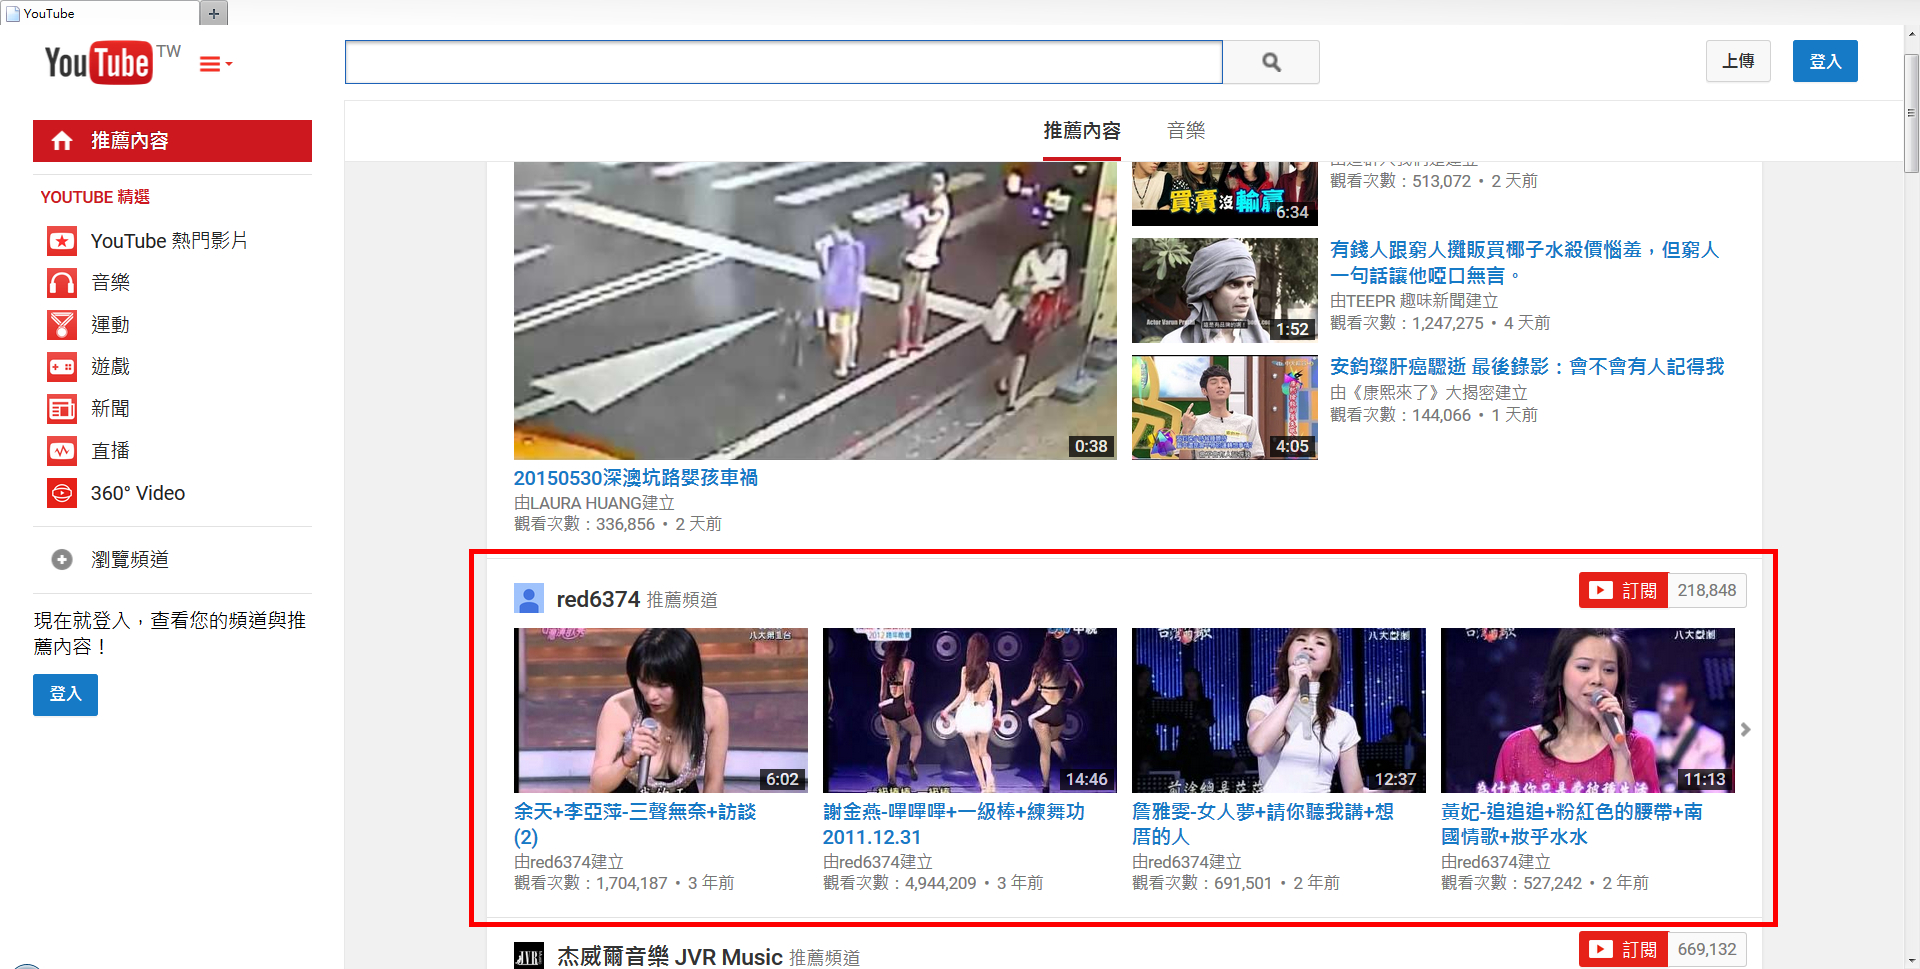
Task: Play the 0:38 深澳坑路 video thumbnail
Action: tap(815, 311)
